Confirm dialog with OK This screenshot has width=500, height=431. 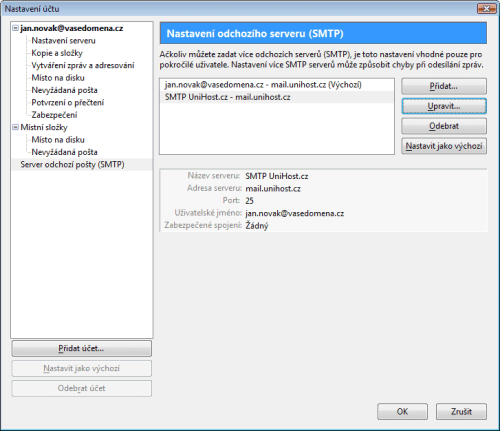coord(402,412)
